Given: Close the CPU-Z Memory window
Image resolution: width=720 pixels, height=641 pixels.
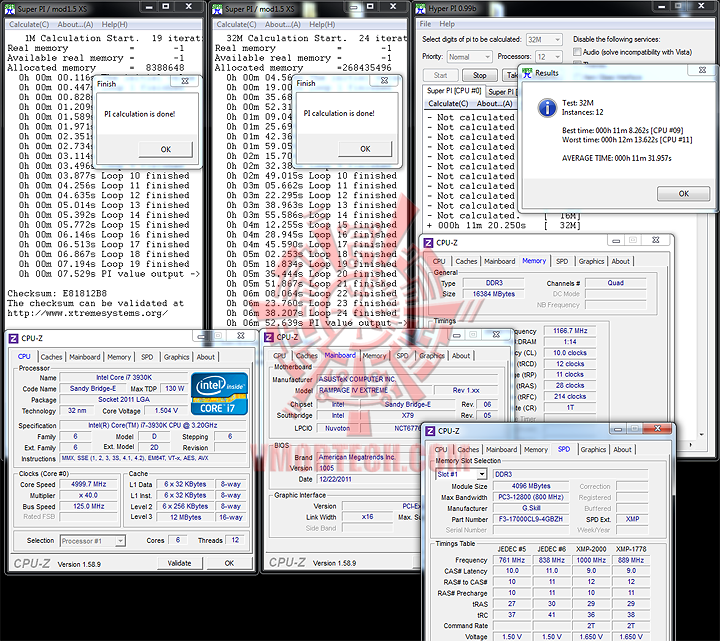Looking at the screenshot, I should pyautogui.click(x=656, y=240).
